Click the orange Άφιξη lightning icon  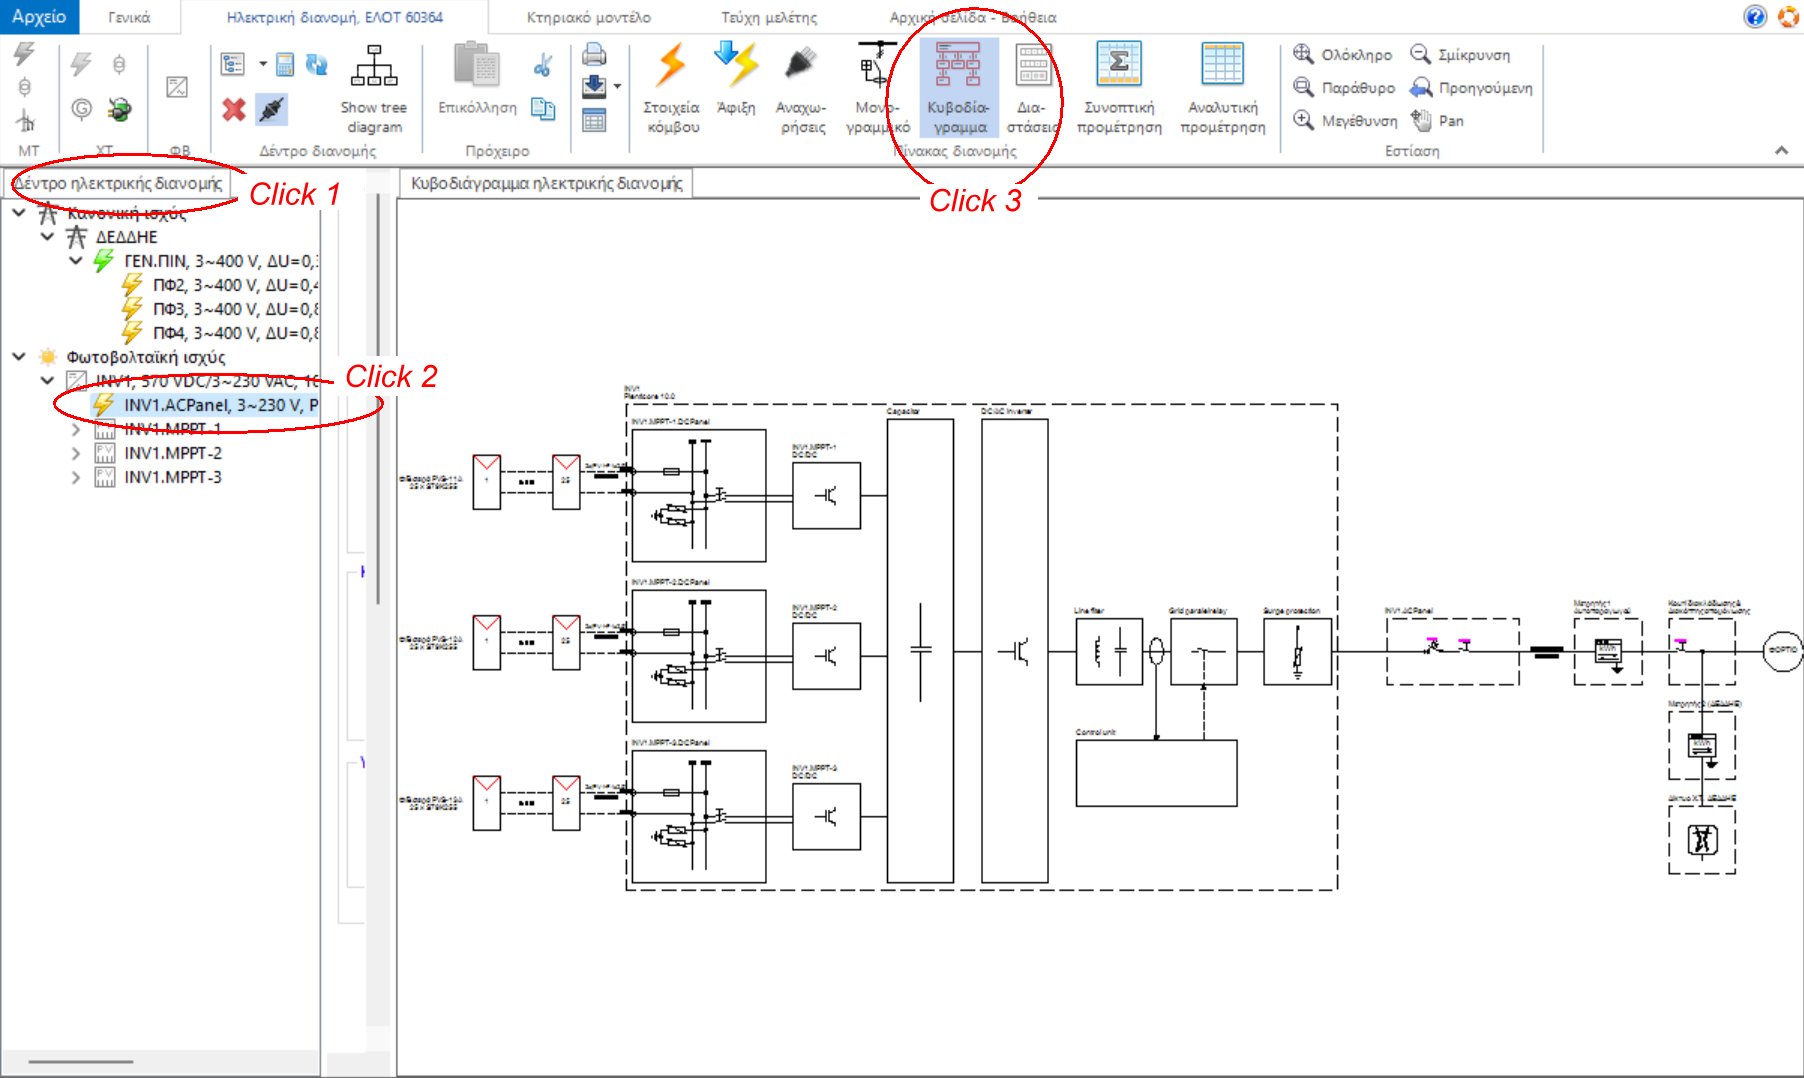737,70
